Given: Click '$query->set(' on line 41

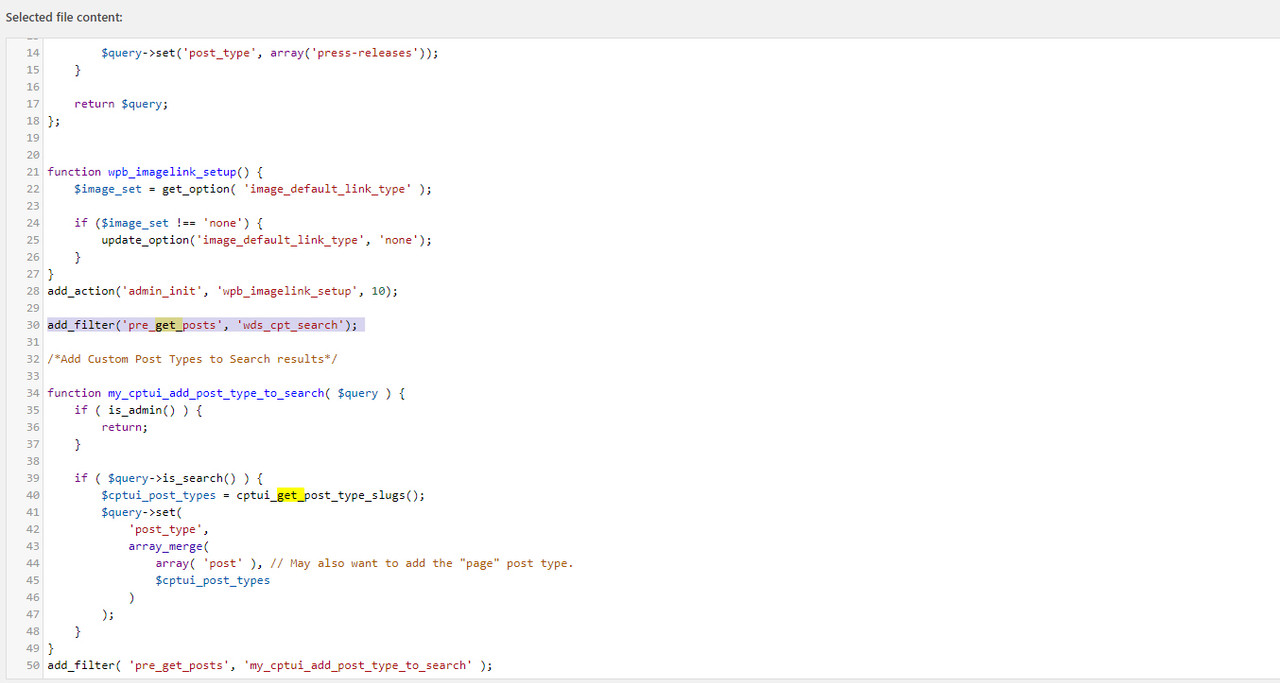Looking at the screenshot, I should [x=142, y=512].
